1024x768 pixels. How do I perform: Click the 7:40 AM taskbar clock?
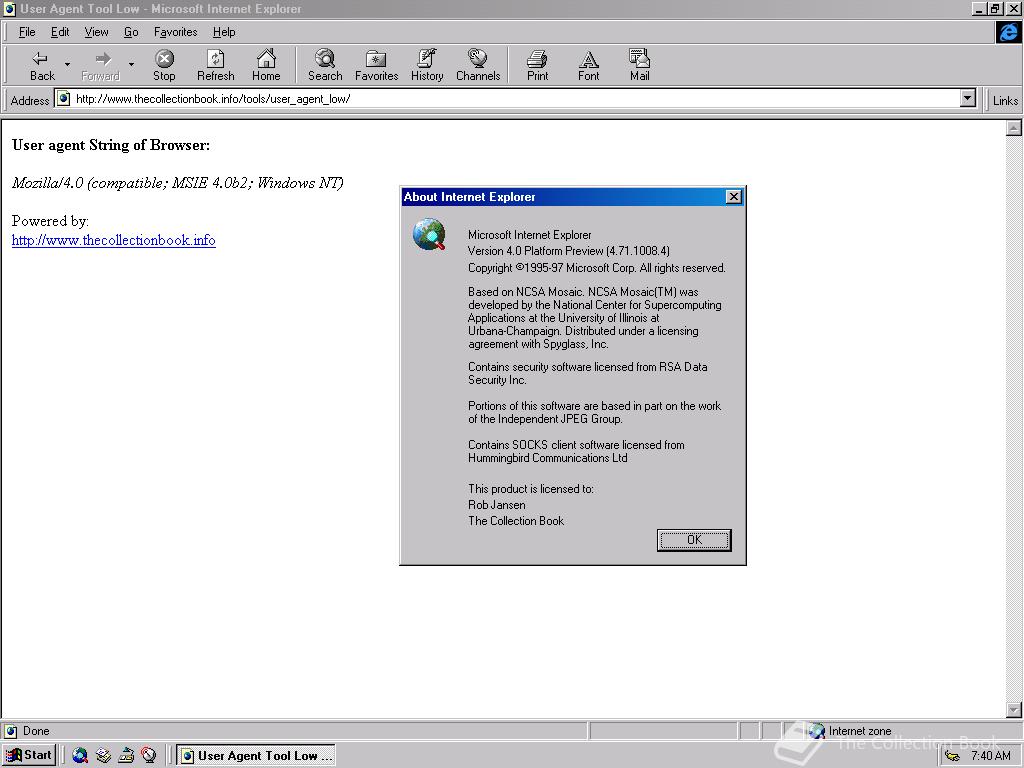coord(991,756)
